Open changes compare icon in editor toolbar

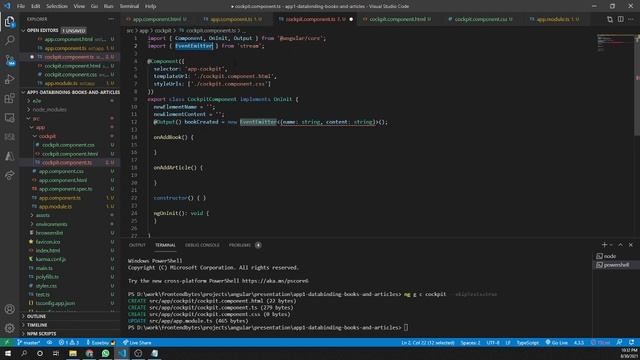tap(610, 19)
